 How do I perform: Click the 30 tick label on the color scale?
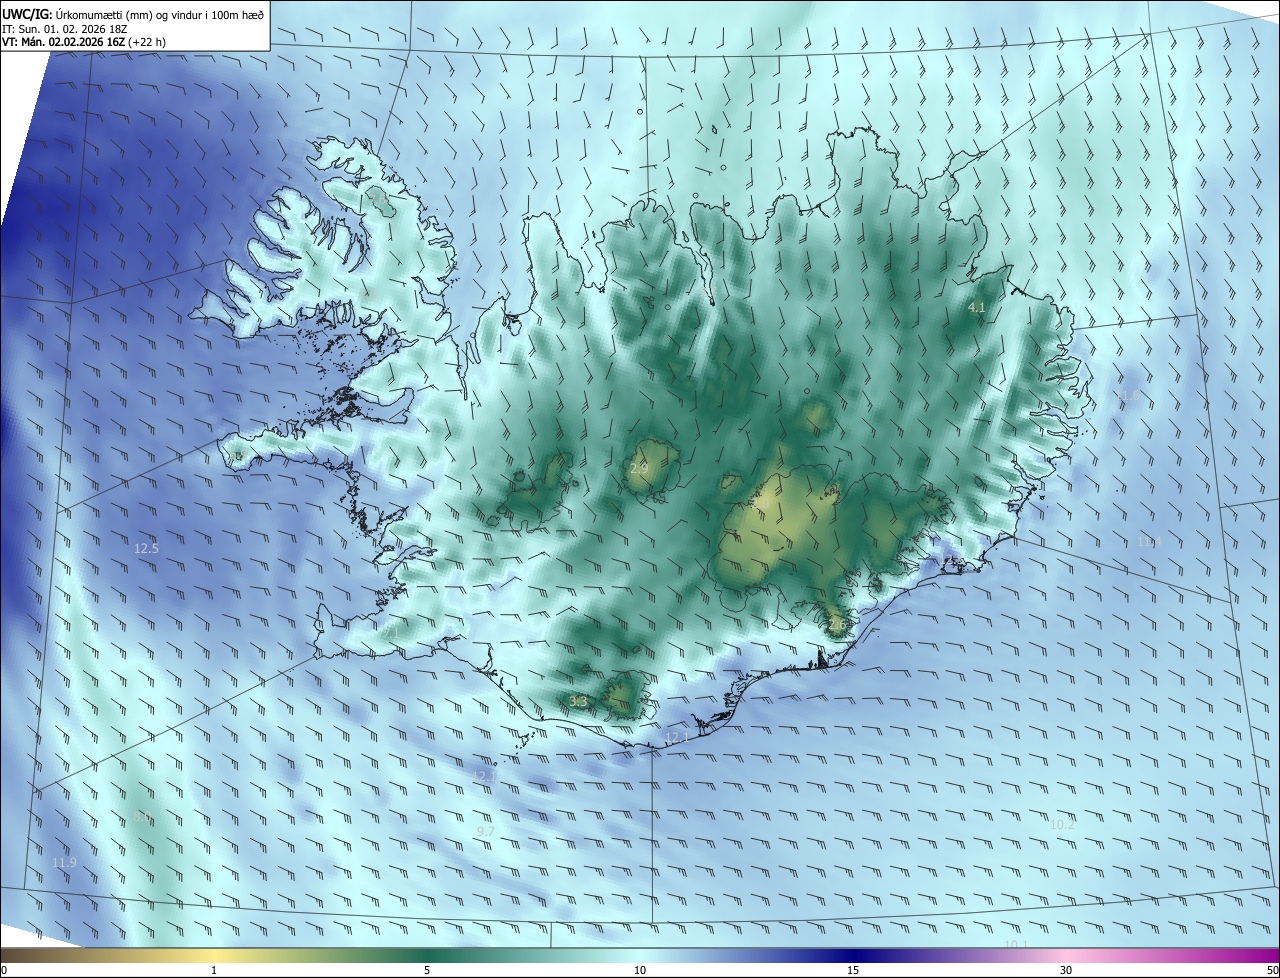click(1066, 970)
